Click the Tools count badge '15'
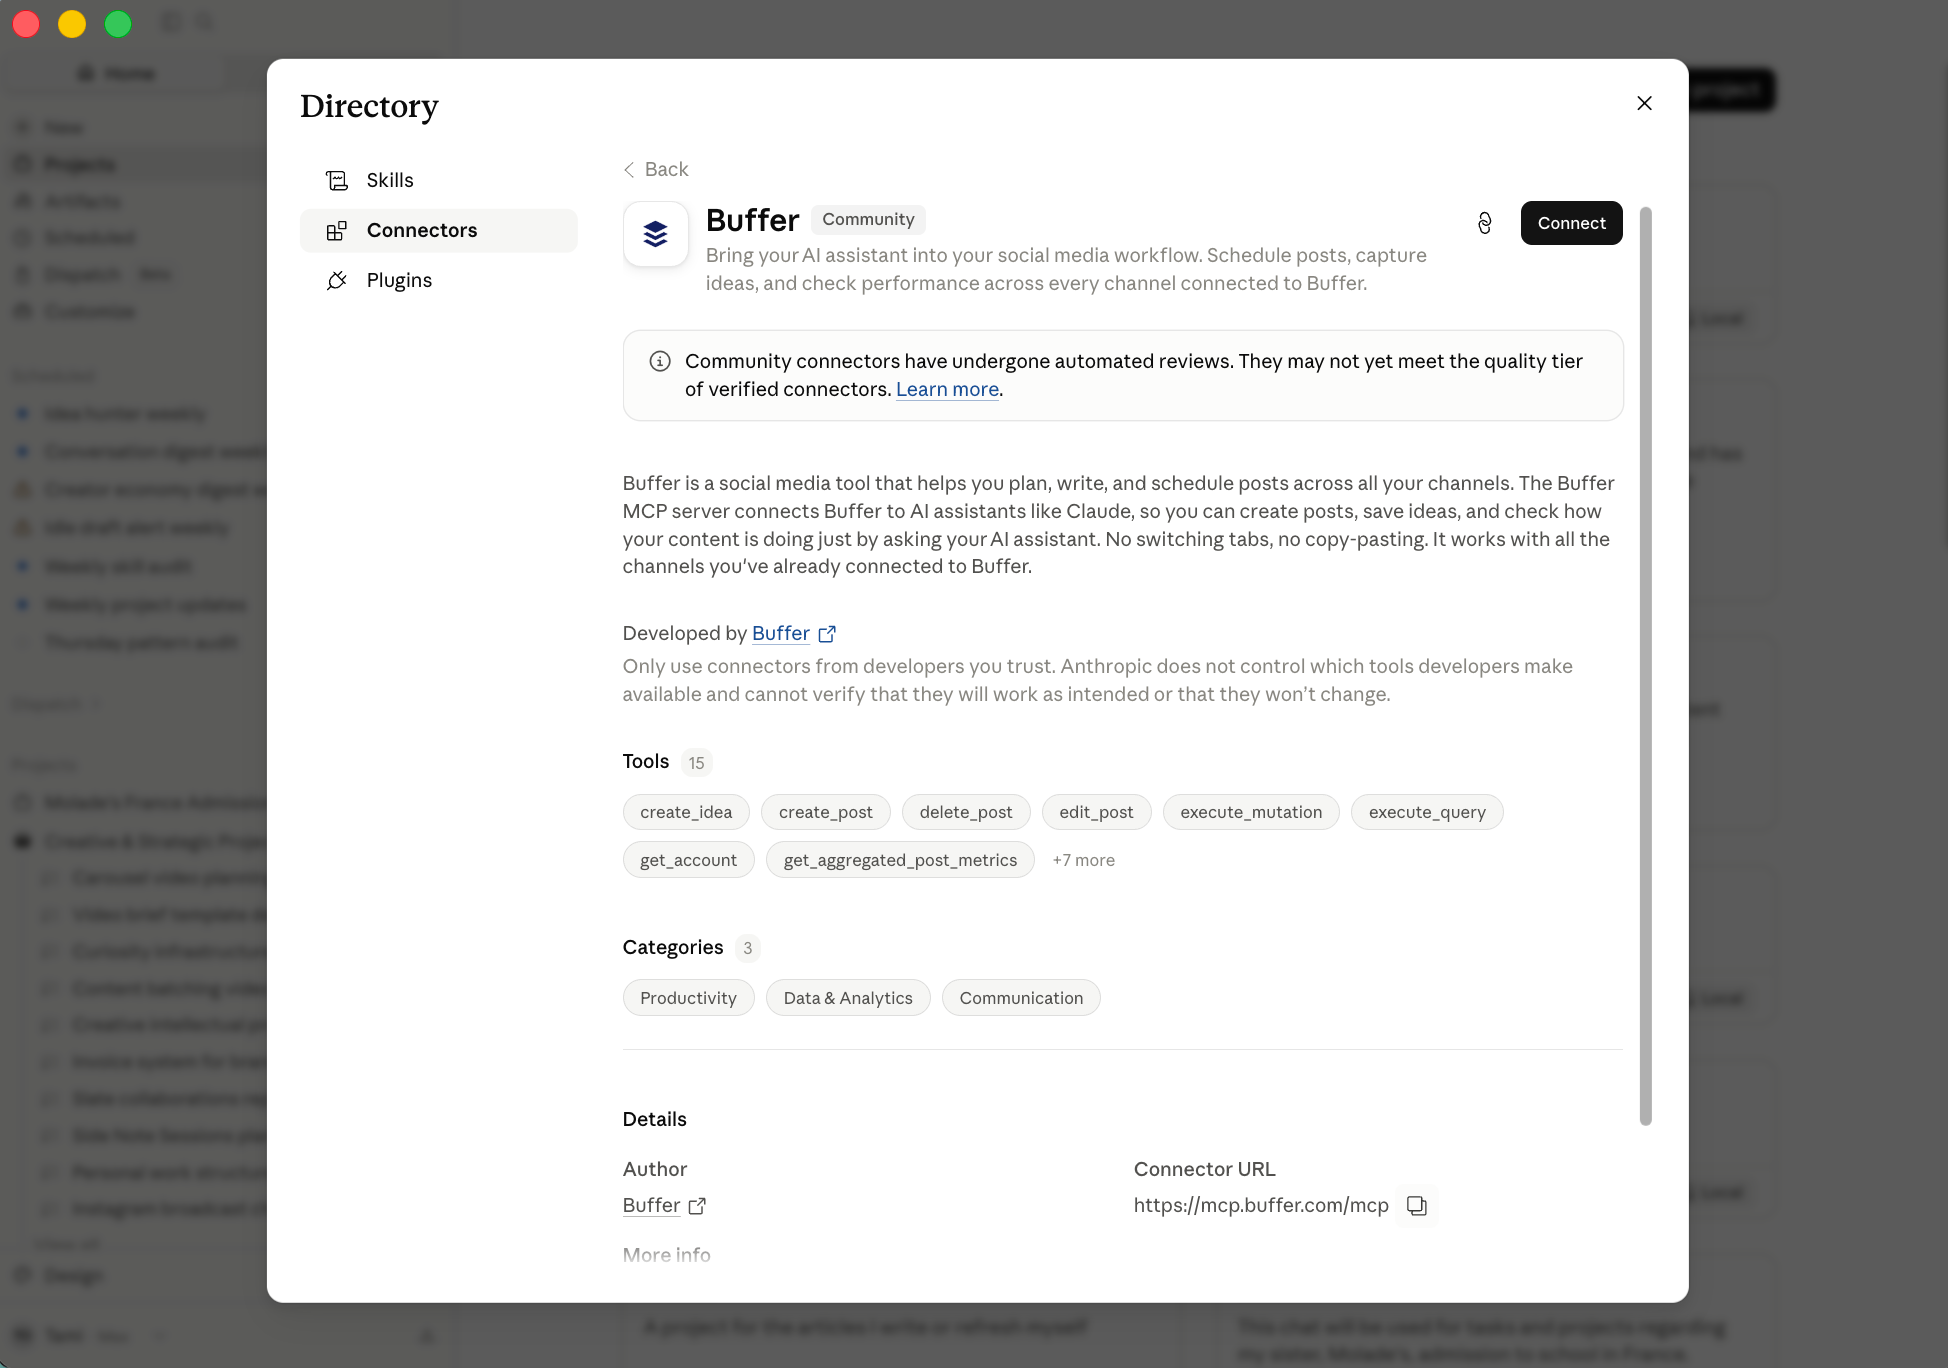This screenshot has width=1948, height=1368. [x=696, y=763]
